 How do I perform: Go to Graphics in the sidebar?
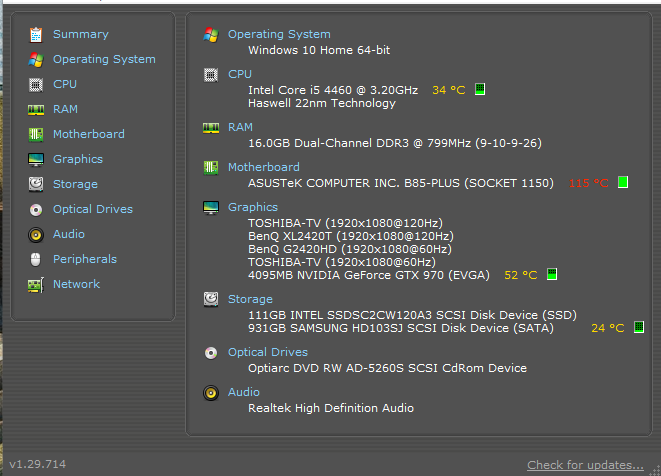78,159
